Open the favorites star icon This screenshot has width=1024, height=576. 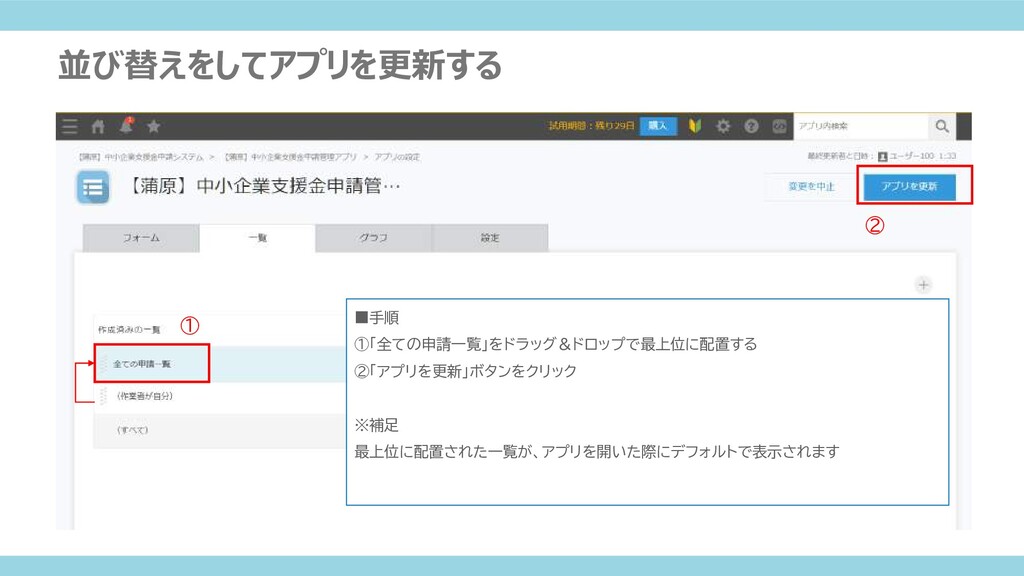pos(153,127)
